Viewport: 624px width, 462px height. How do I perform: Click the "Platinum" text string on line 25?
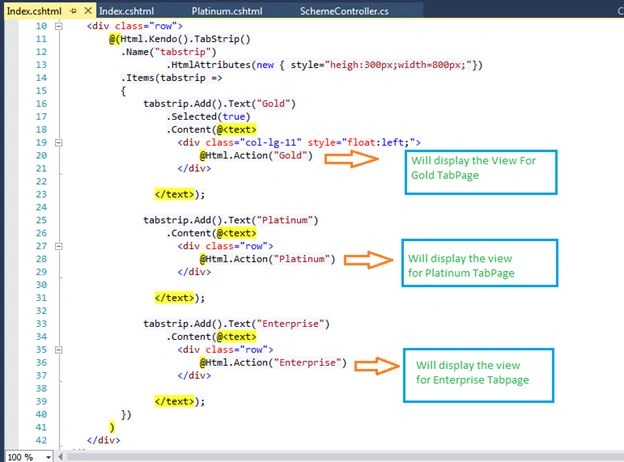coord(285,220)
